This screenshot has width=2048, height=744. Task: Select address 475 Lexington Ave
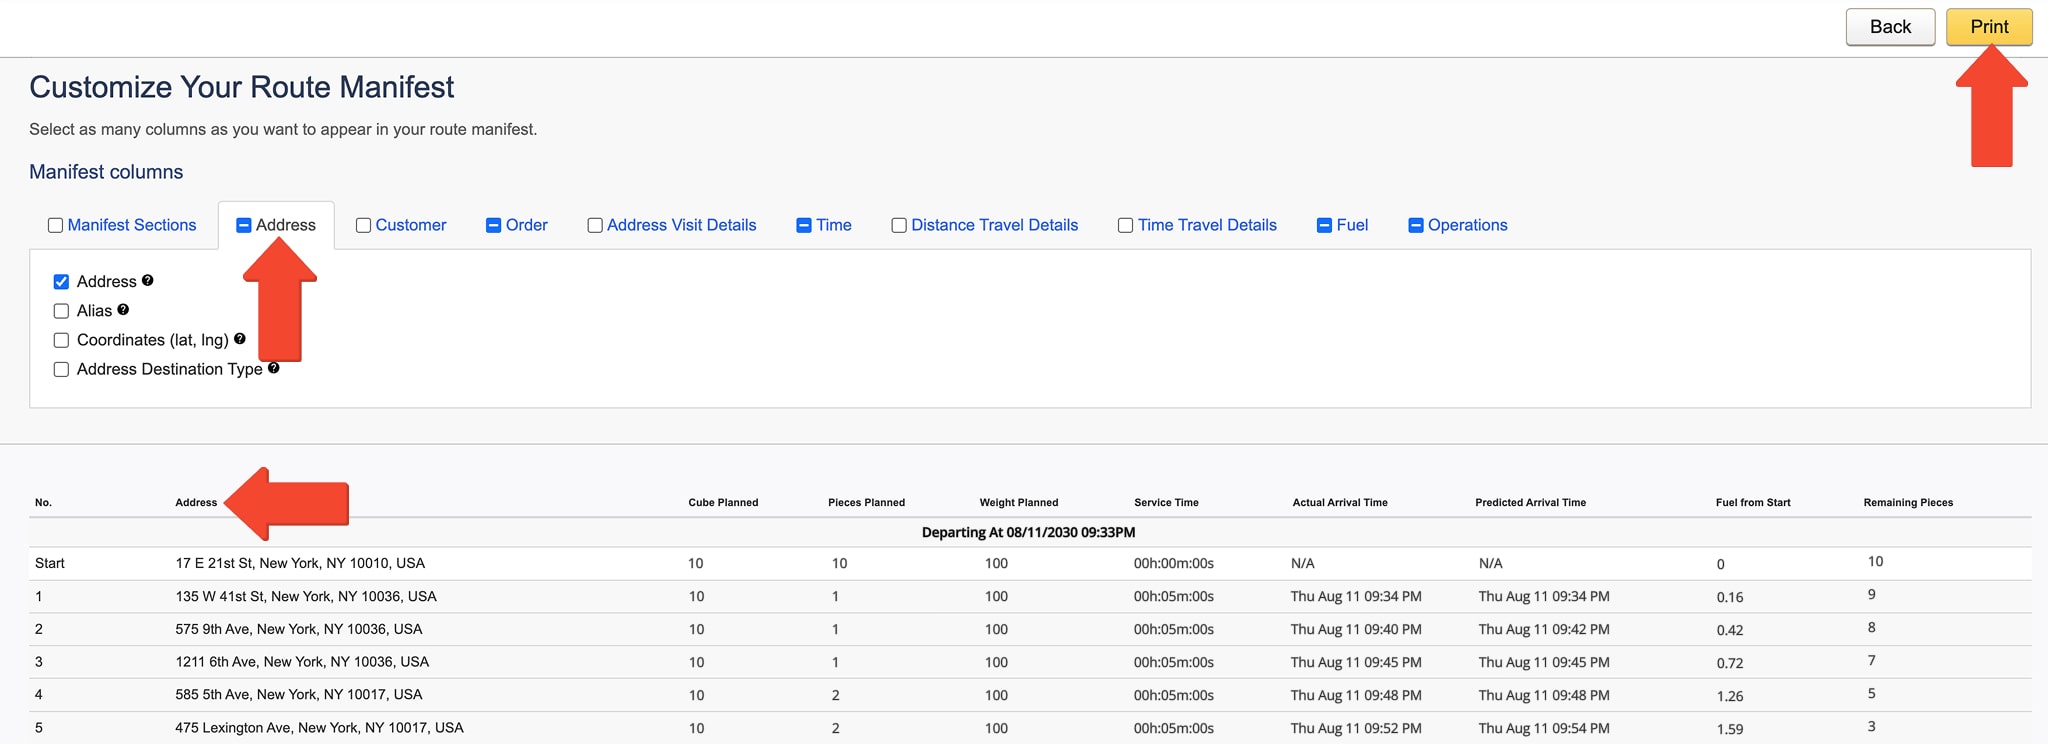[319, 727]
